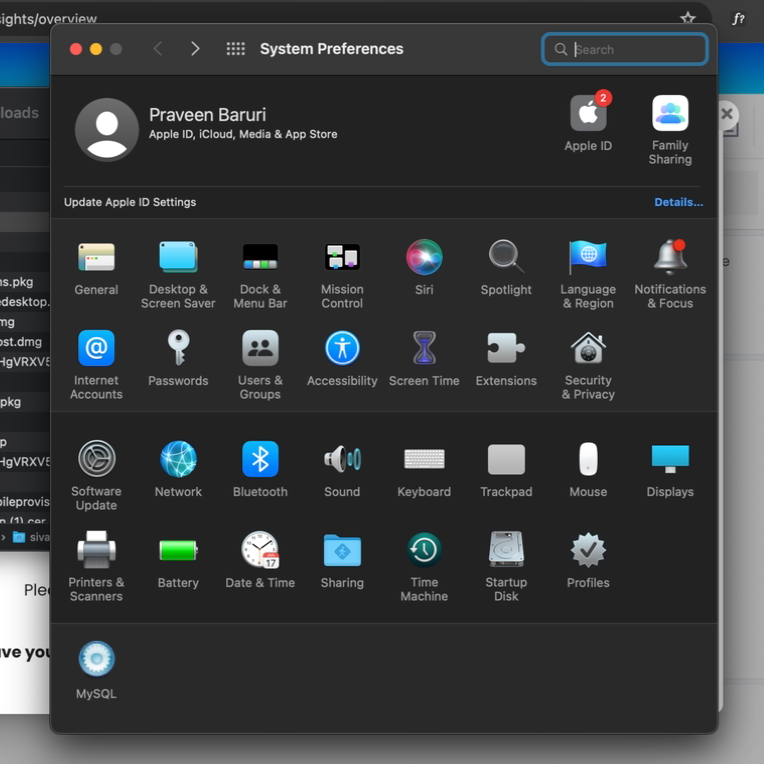Open Family Sharing settings
Image resolution: width=764 pixels, height=764 pixels.
(670, 130)
